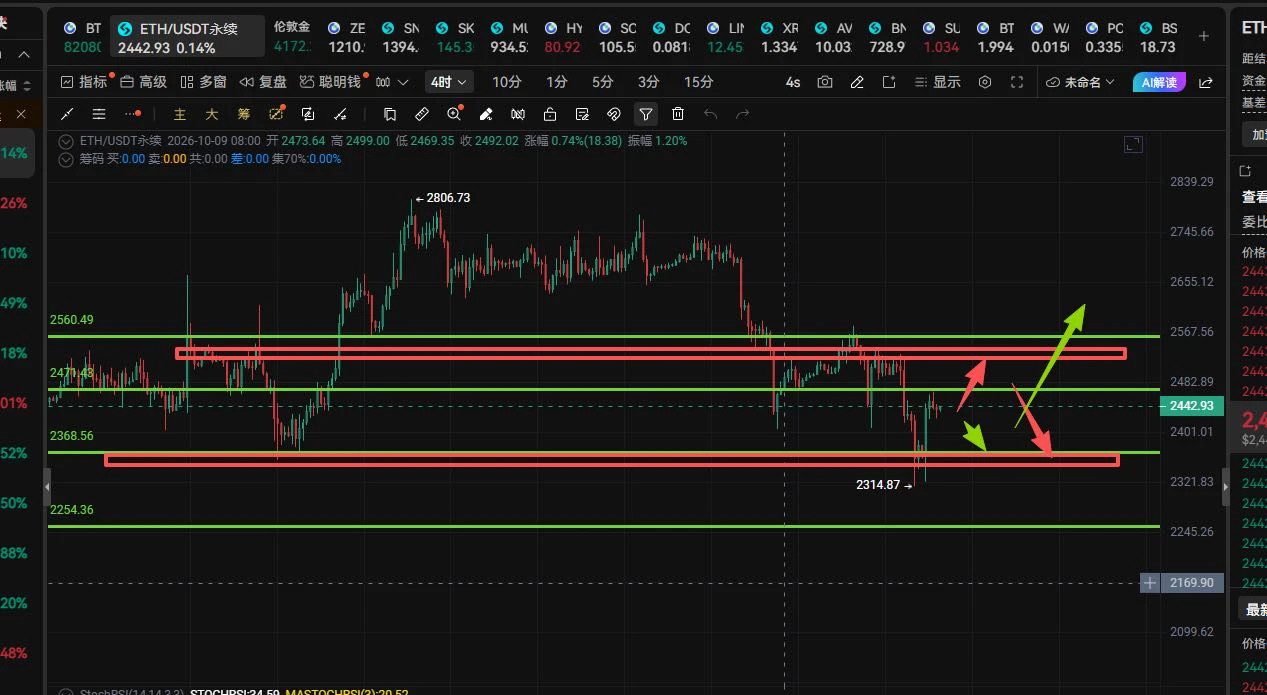This screenshot has width=1267, height=695.
Task: Switch to the ETH/USDT永续 tab
Action: 187,37
